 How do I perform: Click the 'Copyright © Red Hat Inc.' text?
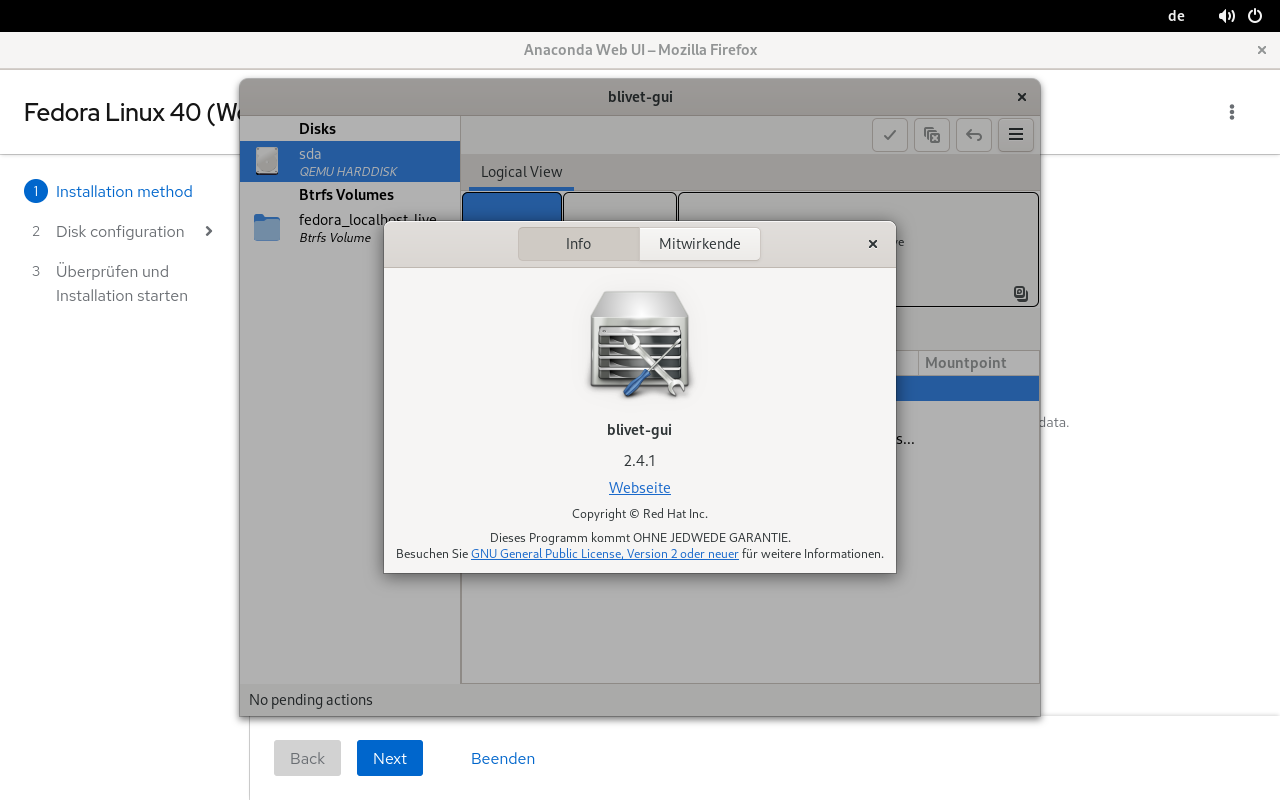tap(640, 514)
